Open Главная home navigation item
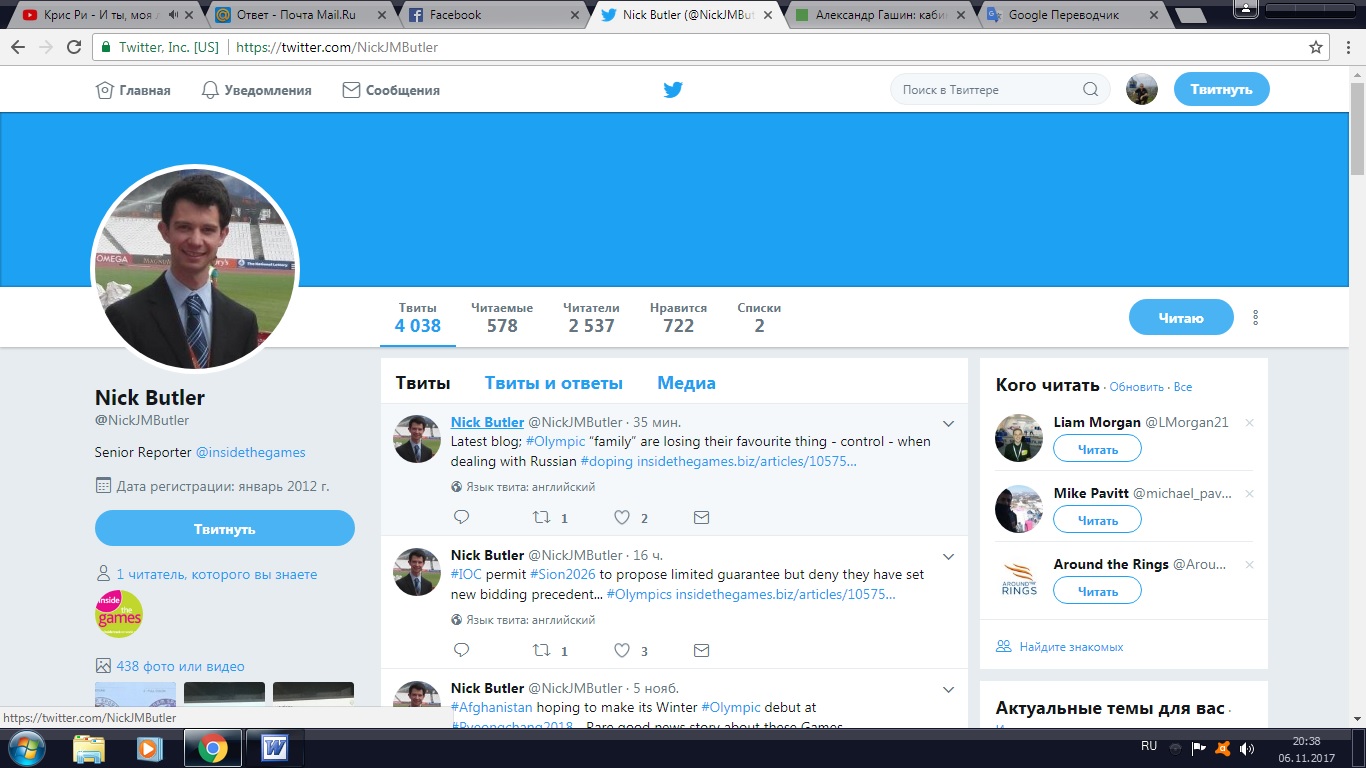 [133, 90]
